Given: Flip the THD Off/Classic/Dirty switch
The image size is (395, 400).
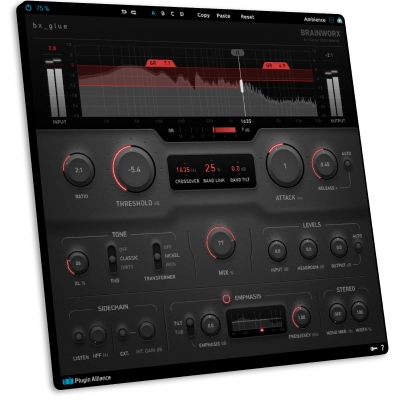Looking at the screenshot, I should (x=112, y=259).
